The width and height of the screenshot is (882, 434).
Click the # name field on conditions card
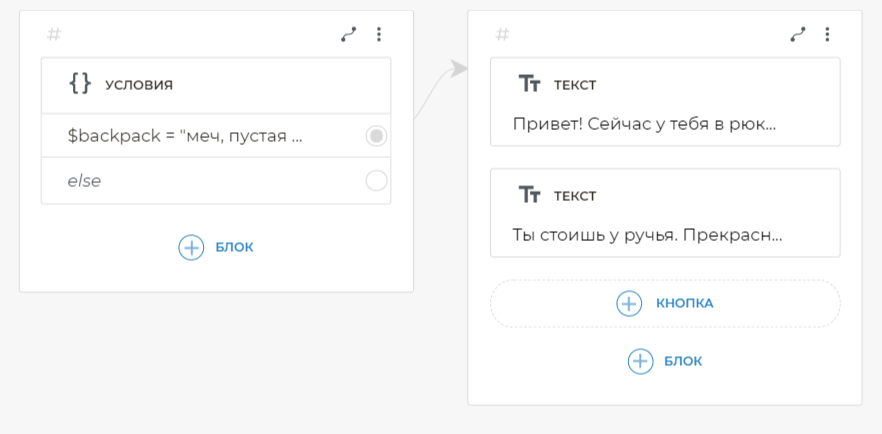[x=54, y=35]
